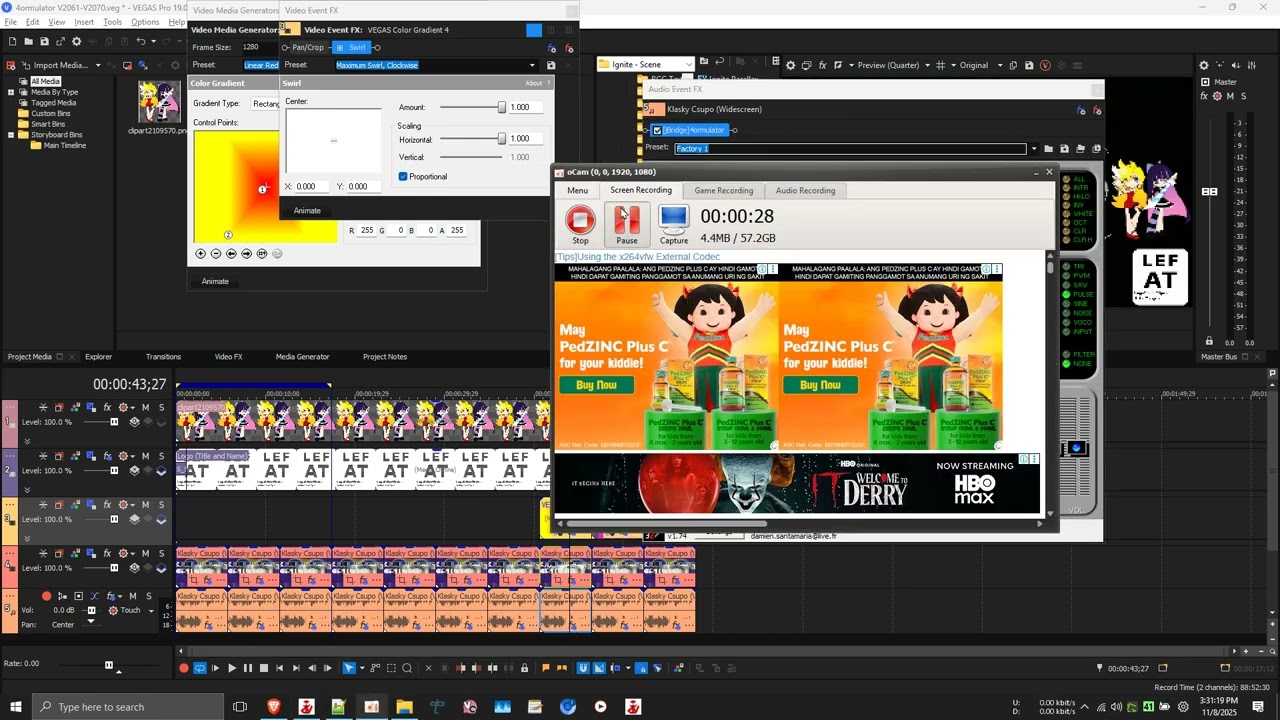1280x720 pixels.
Task: Click the preview overlay grid icon
Action: click(x=940, y=65)
